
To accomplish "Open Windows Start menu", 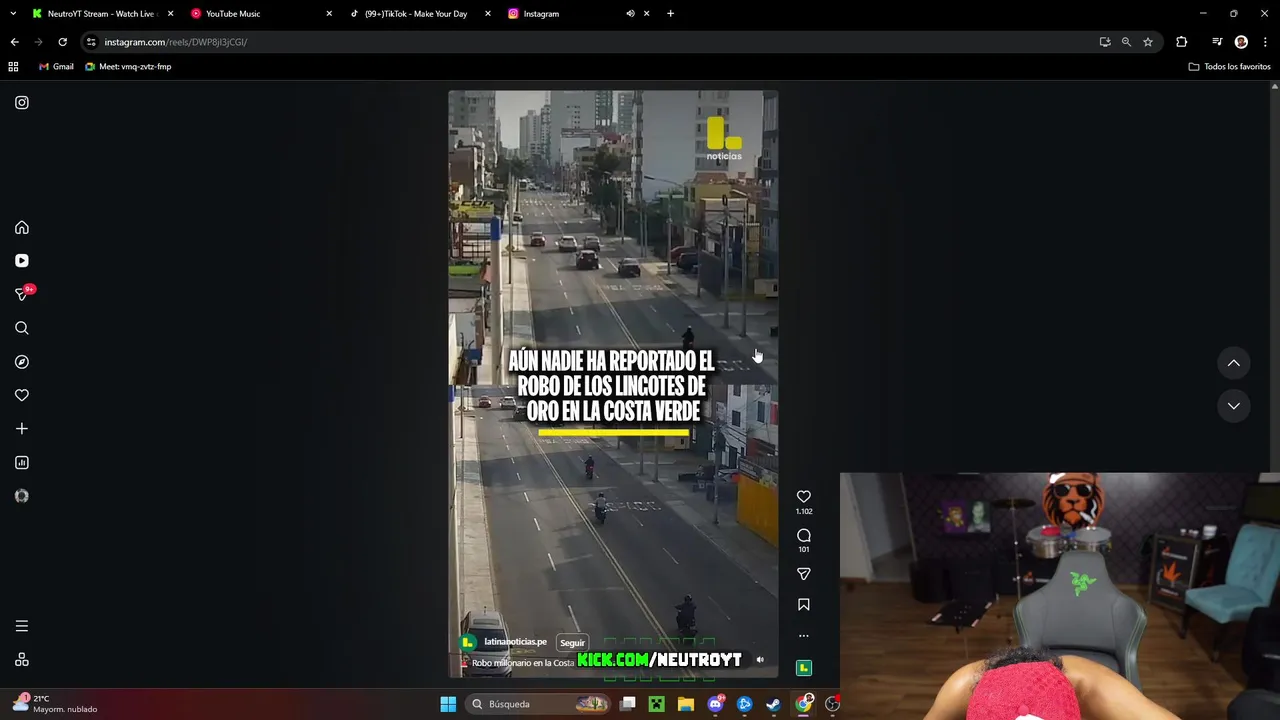I will tap(448, 704).
